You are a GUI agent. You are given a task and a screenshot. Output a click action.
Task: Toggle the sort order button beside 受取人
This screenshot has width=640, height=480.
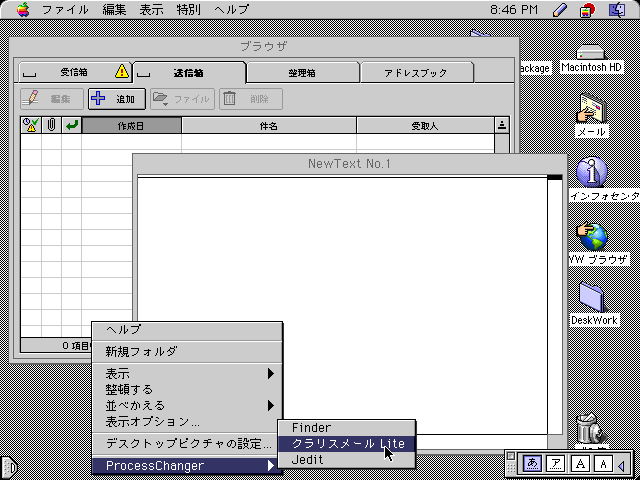coord(502,125)
